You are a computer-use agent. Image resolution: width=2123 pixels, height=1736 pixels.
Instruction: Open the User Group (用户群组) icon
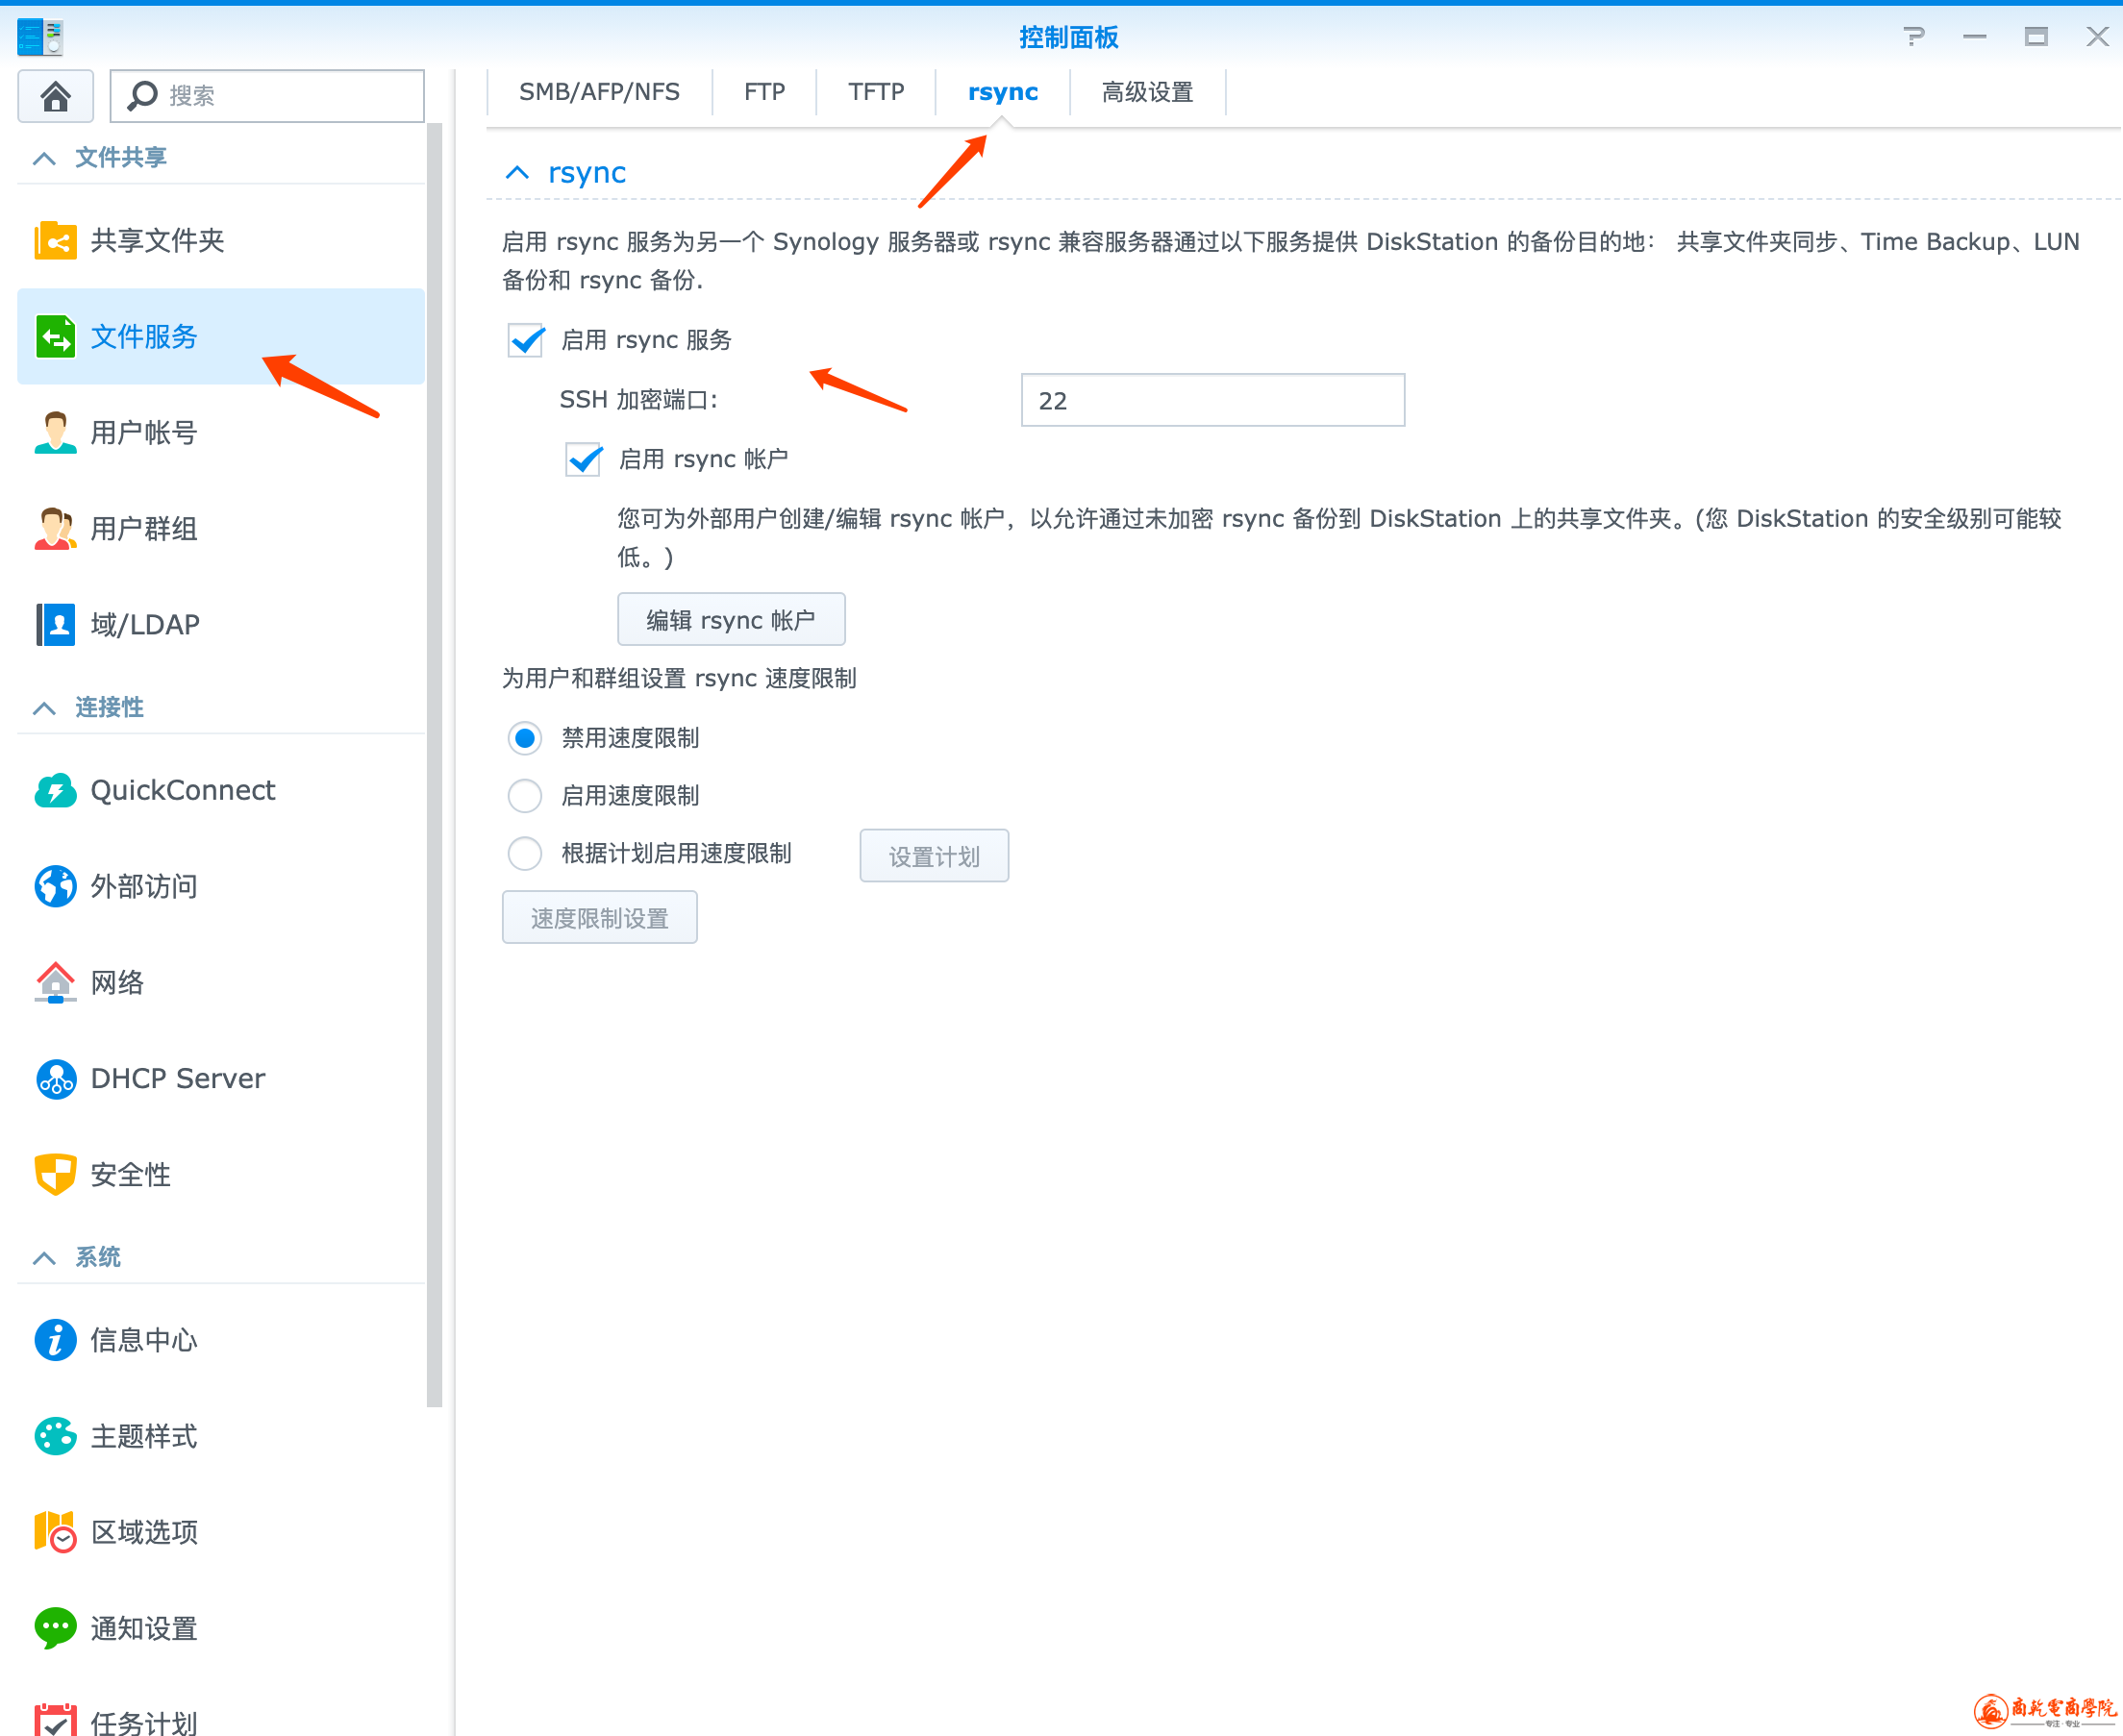[x=55, y=529]
